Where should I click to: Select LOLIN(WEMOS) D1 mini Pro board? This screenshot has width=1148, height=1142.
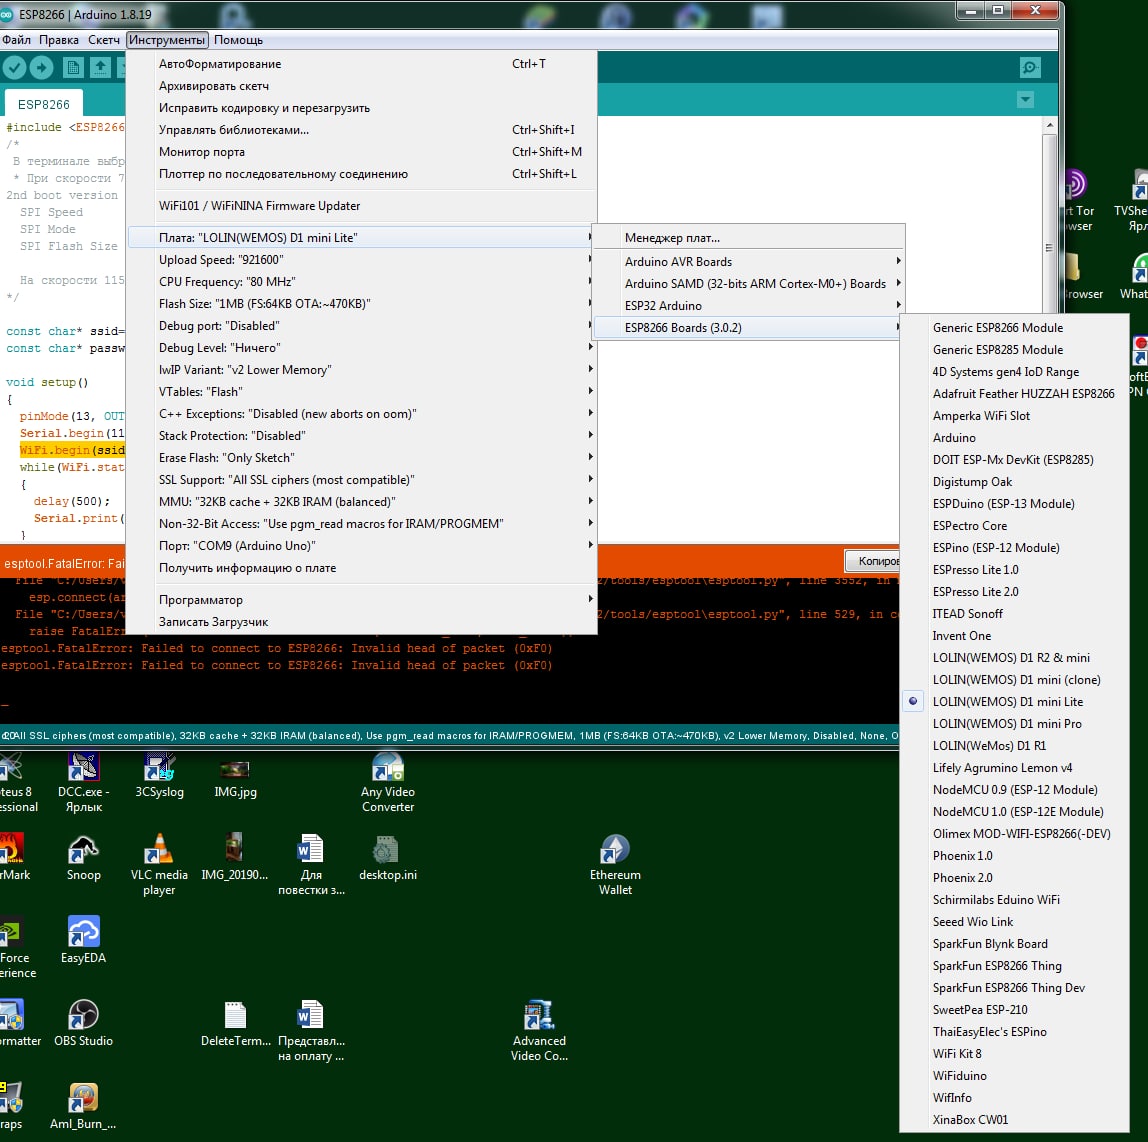pos(1015,723)
